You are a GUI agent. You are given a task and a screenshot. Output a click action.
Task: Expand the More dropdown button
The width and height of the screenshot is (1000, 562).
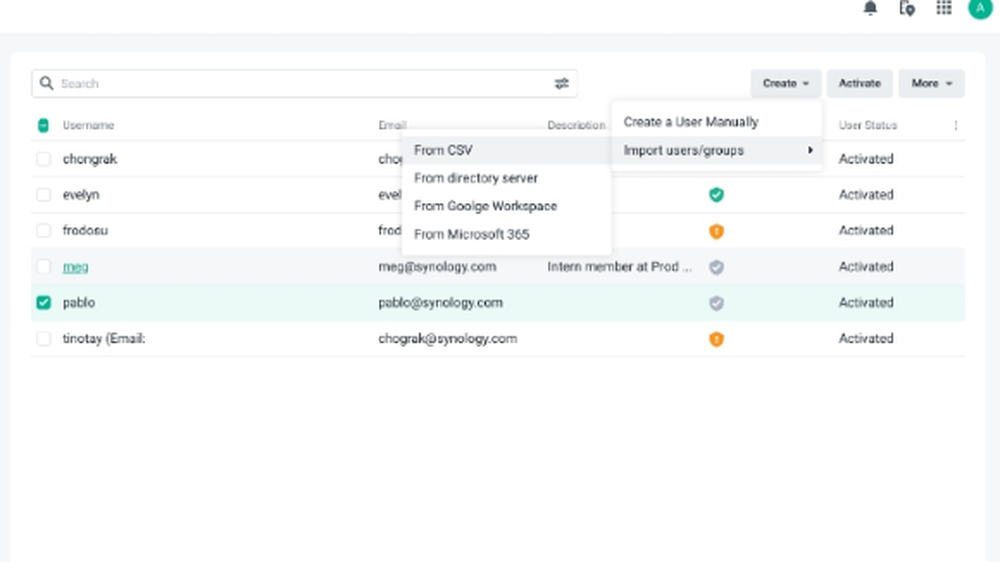point(931,84)
